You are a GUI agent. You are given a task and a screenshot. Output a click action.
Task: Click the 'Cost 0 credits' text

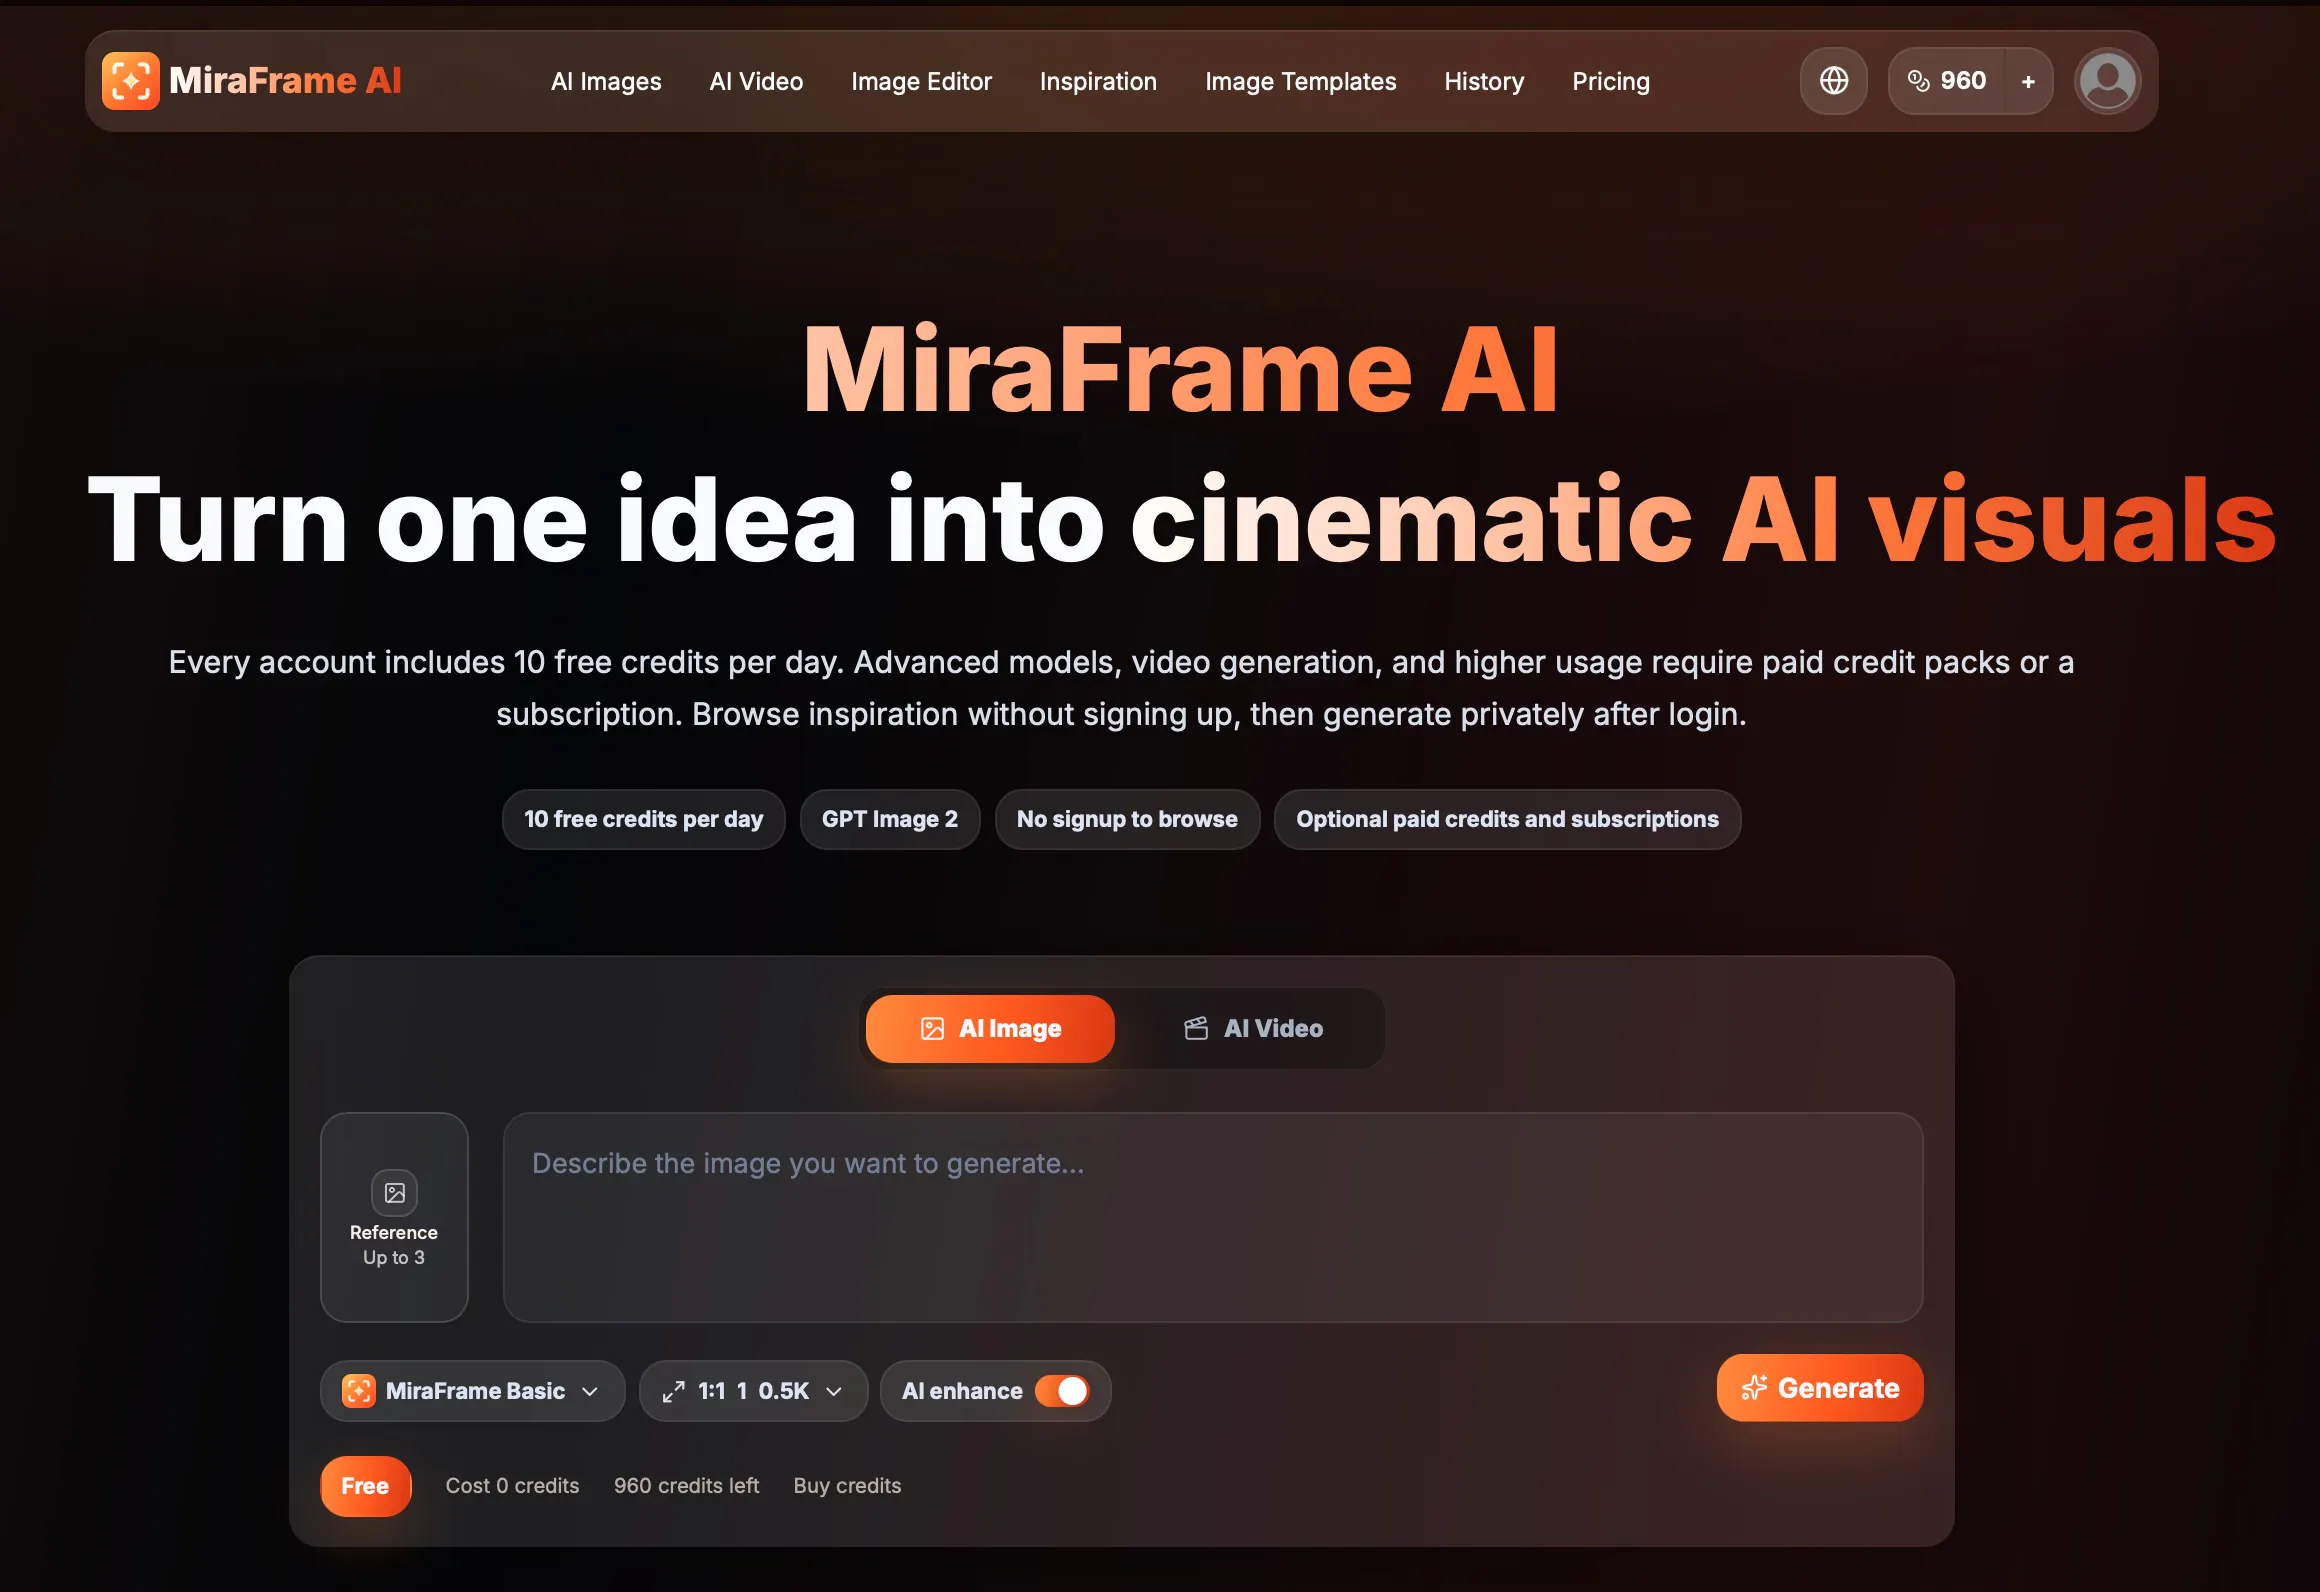[512, 1486]
